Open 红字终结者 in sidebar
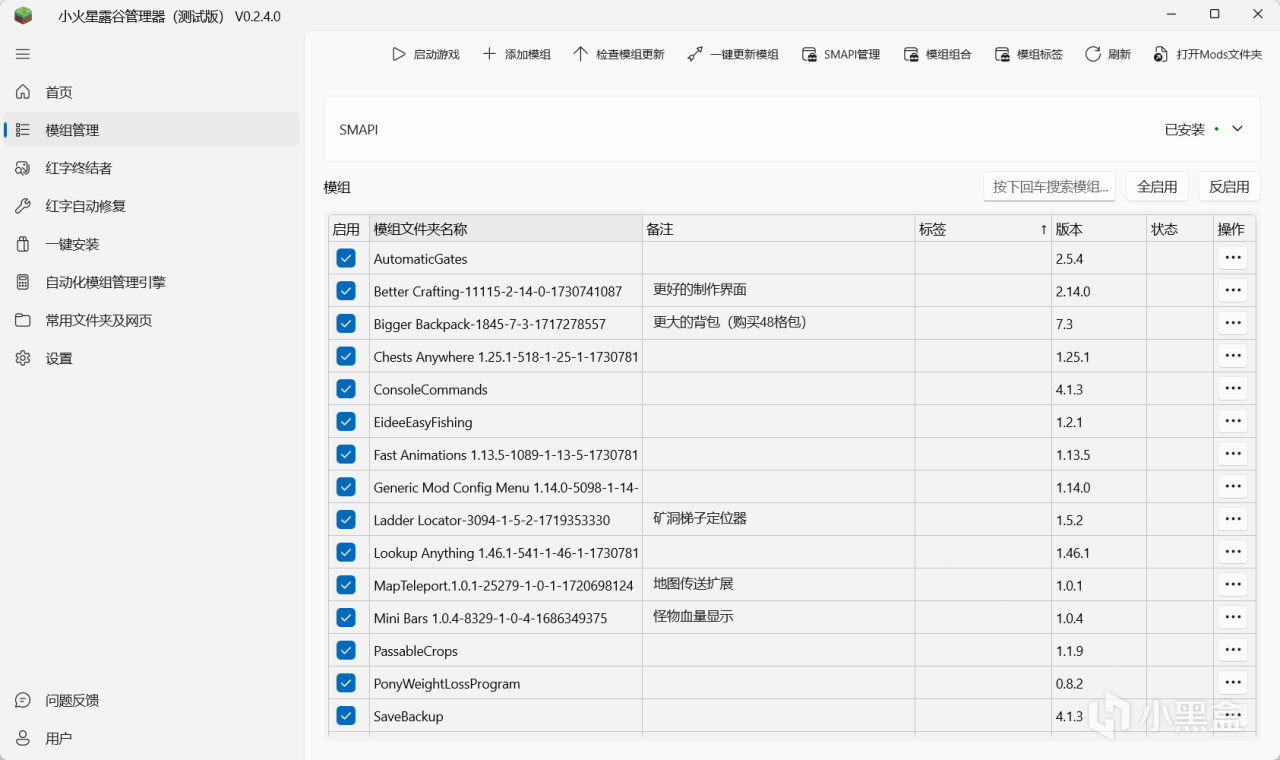1280x760 pixels. 150,168
